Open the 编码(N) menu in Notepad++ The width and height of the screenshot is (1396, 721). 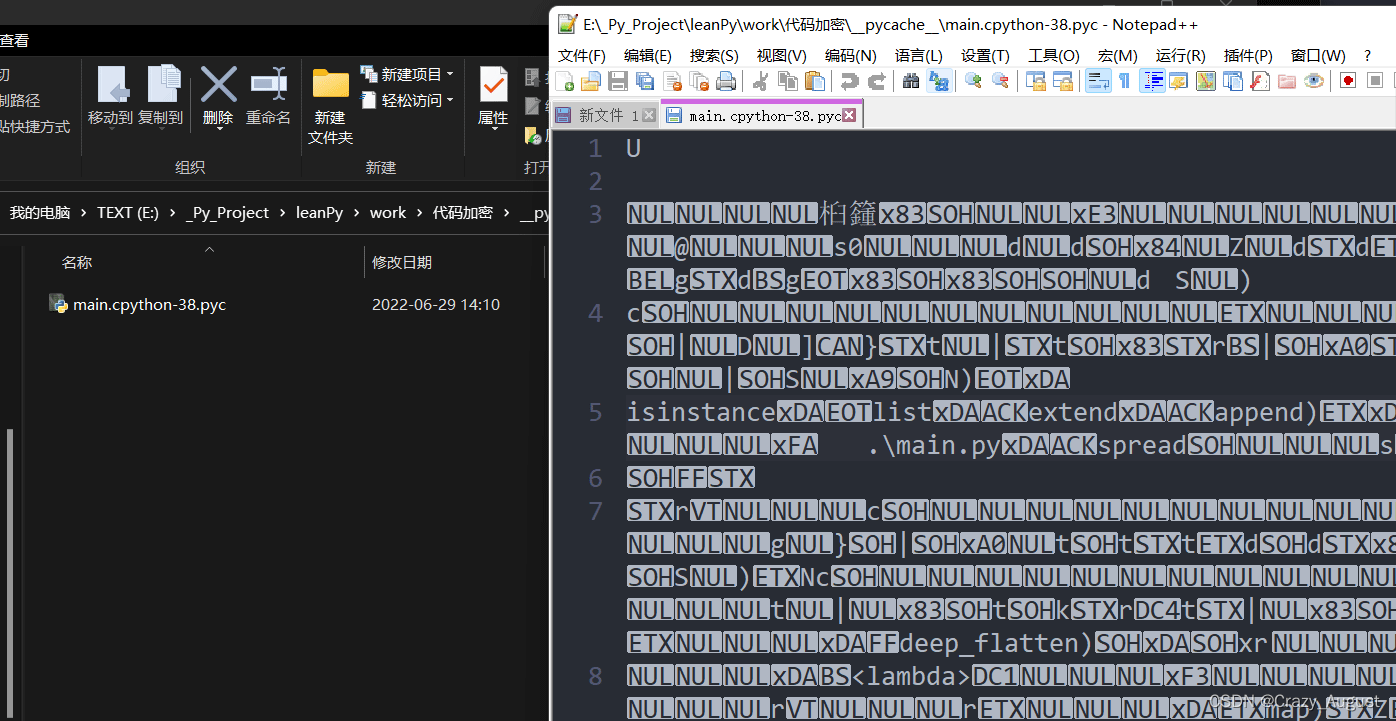click(850, 56)
